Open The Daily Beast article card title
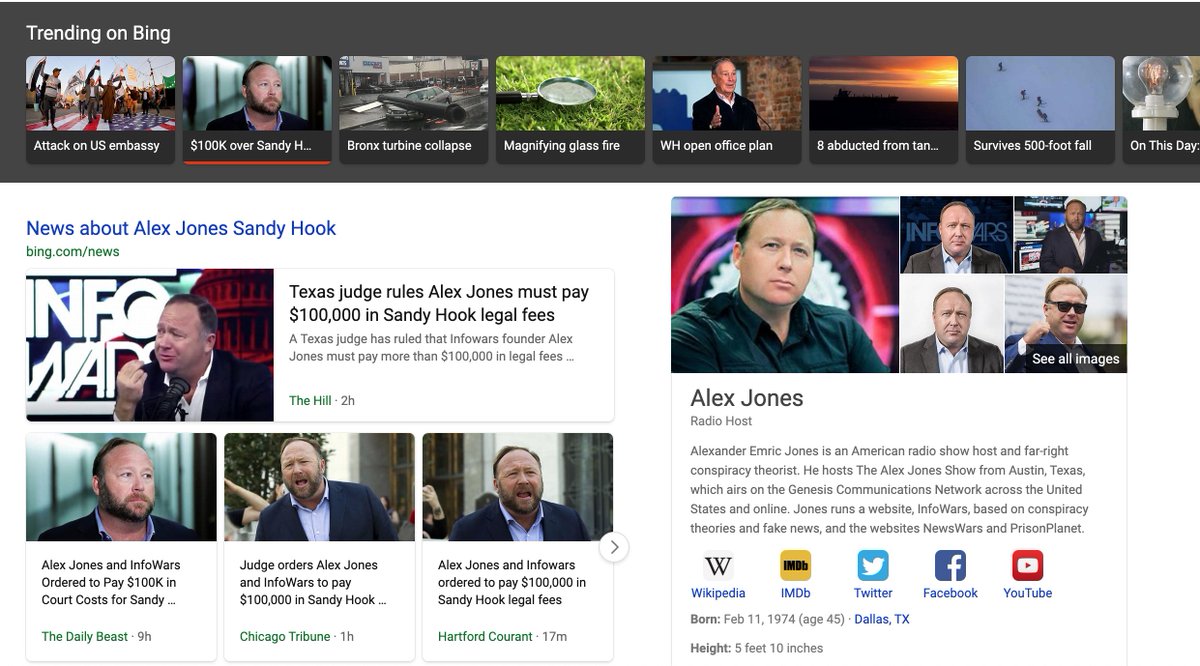 click(110, 583)
